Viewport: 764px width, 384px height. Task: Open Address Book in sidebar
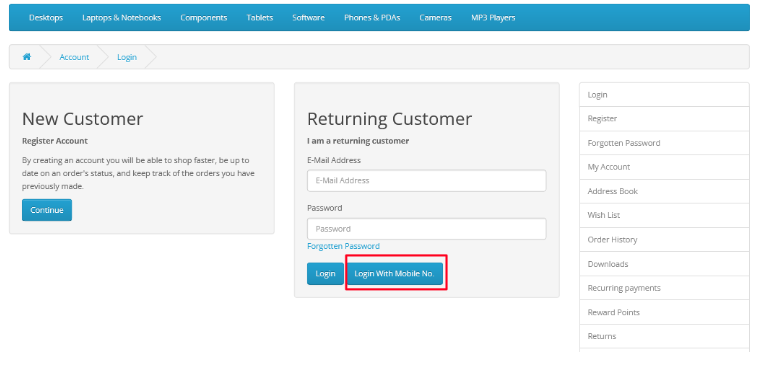tap(664, 191)
